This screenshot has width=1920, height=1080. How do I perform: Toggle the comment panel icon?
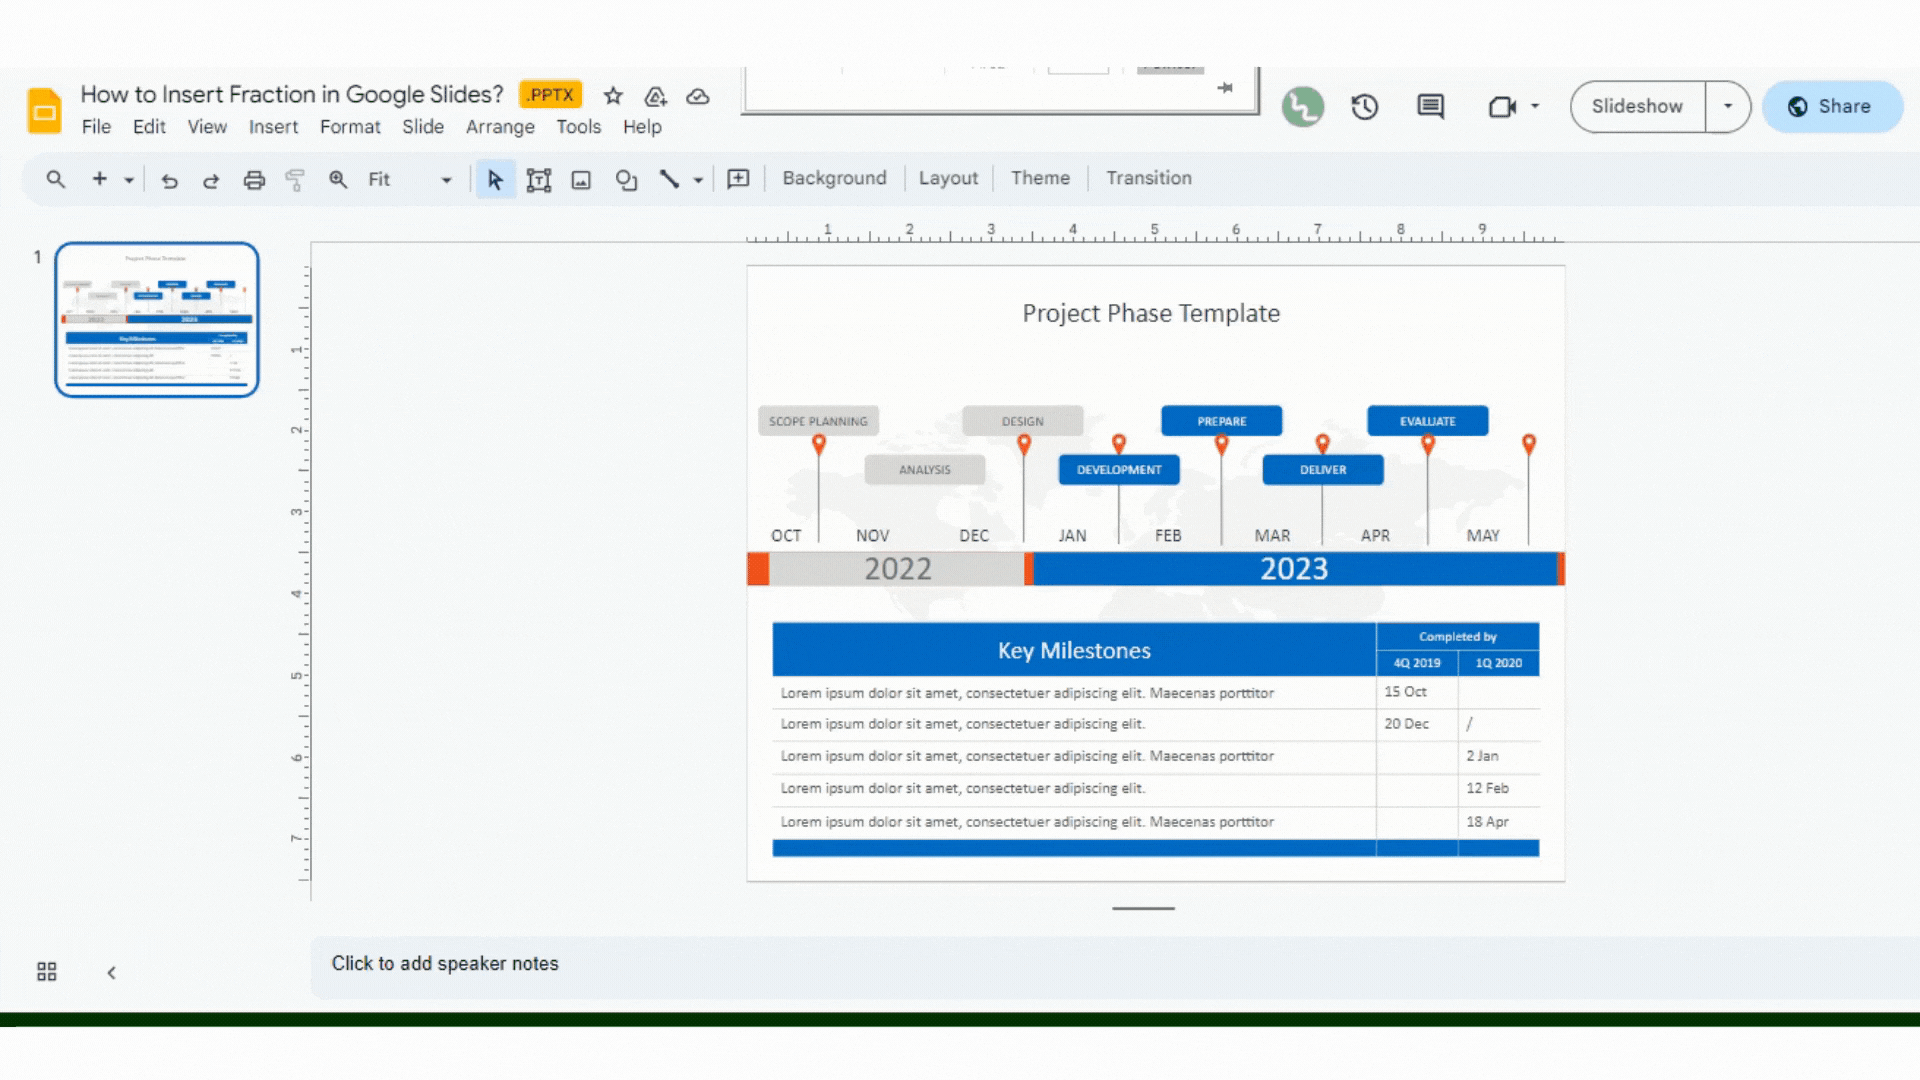click(1431, 107)
